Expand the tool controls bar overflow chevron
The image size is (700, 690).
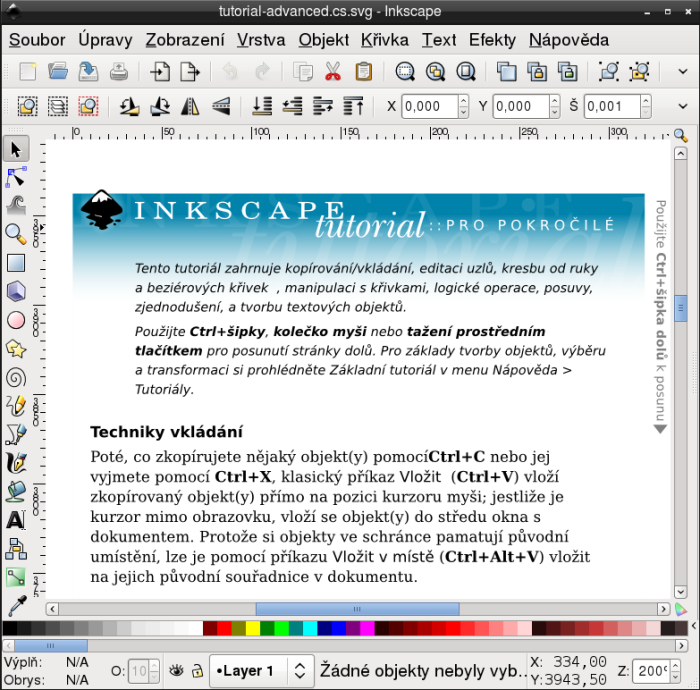[x=683, y=106]
